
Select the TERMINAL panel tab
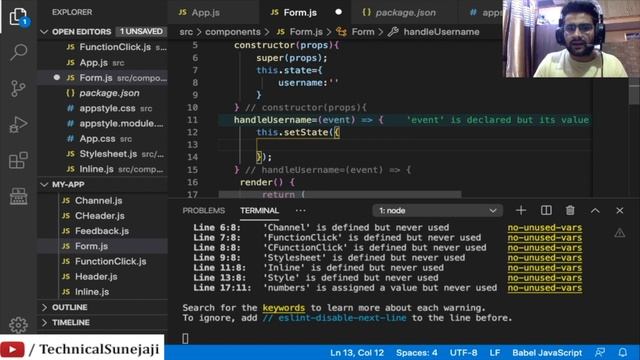[x=260, y=211]
